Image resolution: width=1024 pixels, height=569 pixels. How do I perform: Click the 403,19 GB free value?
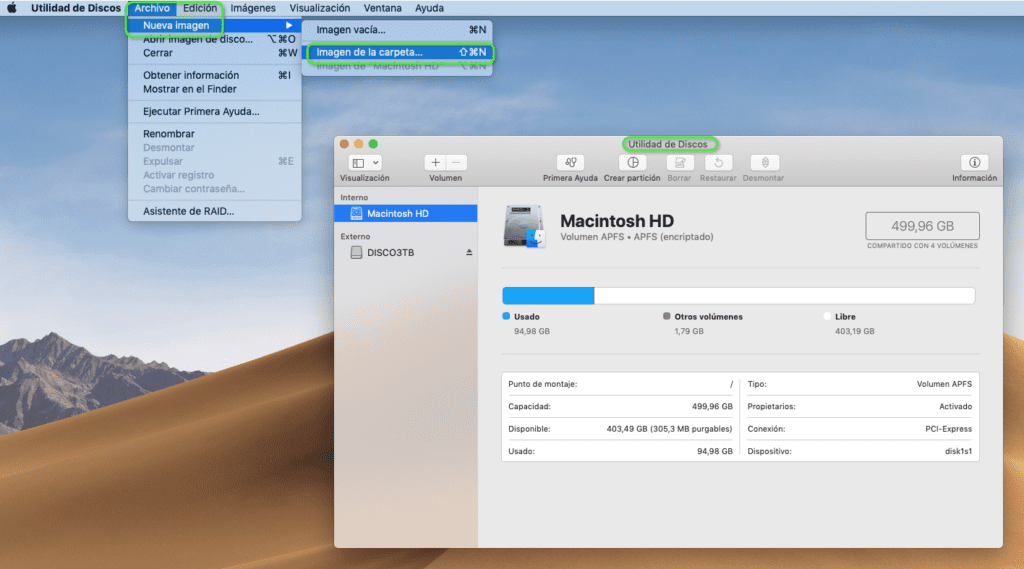854,331
